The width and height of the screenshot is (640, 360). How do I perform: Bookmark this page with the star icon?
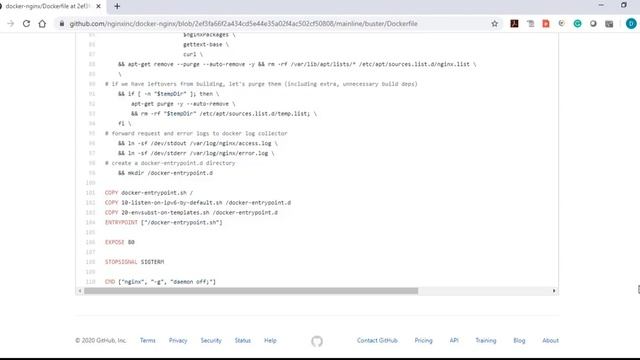tap(495, 24)
